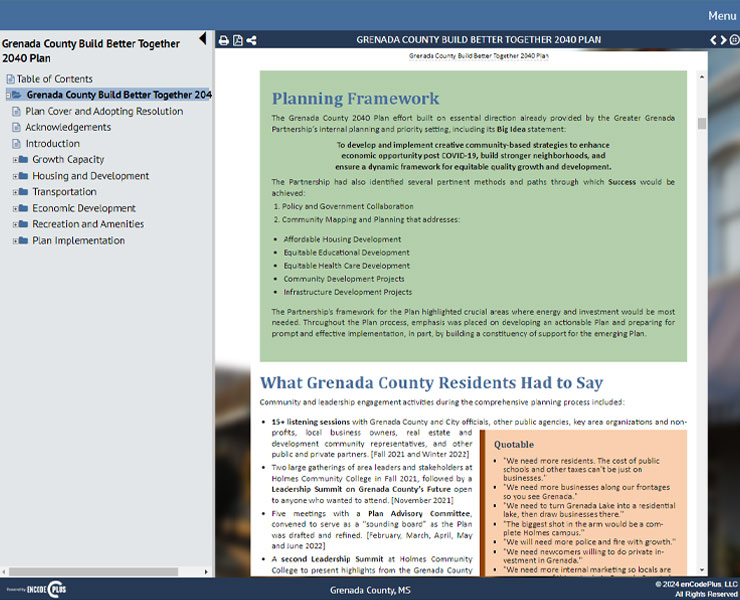Viewport: 740px width, 600px height.
Task: Open Recreation and Amenities section
Action: point(88,224)
